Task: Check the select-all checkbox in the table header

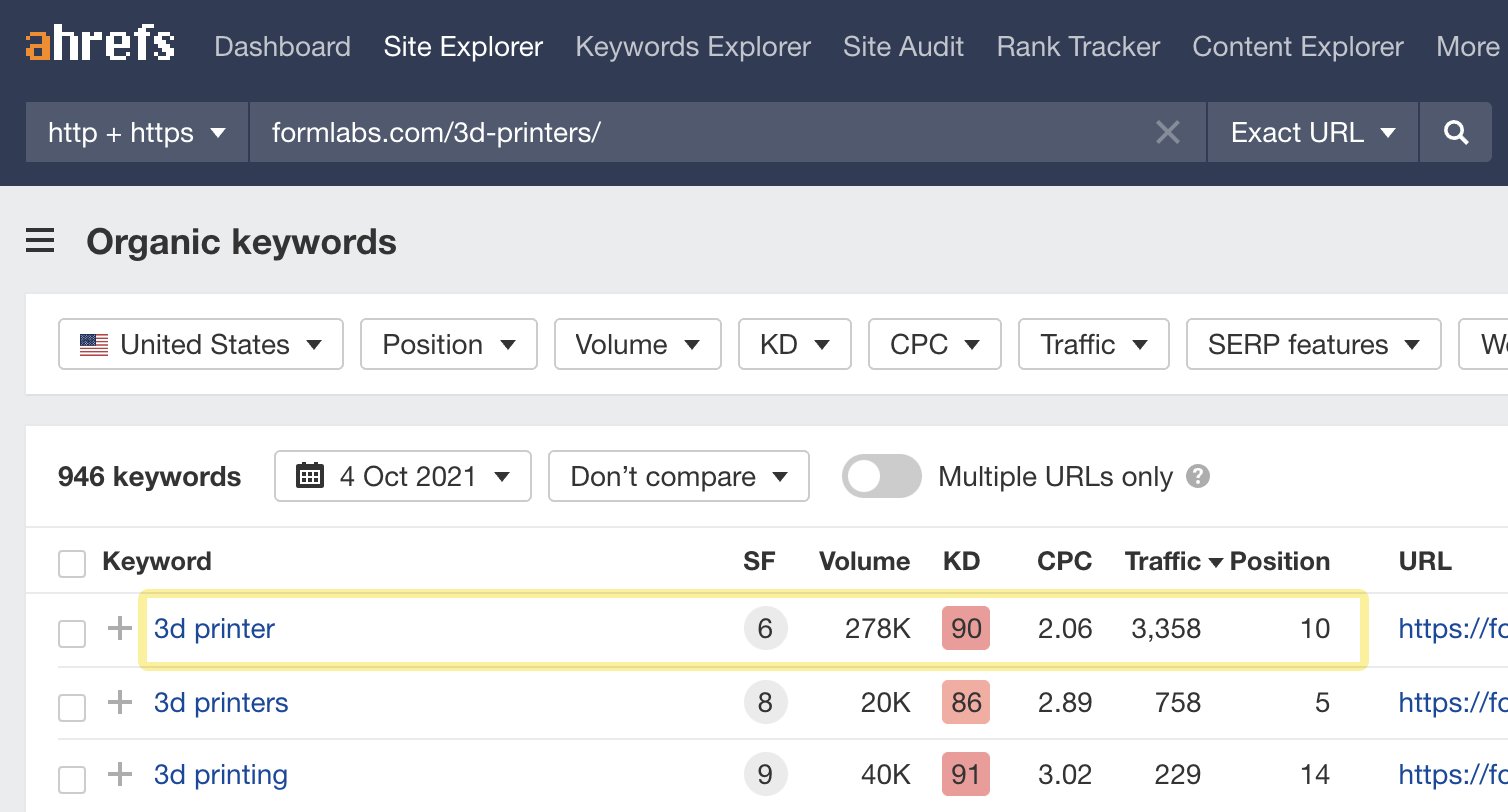Action: coord(72,563)
